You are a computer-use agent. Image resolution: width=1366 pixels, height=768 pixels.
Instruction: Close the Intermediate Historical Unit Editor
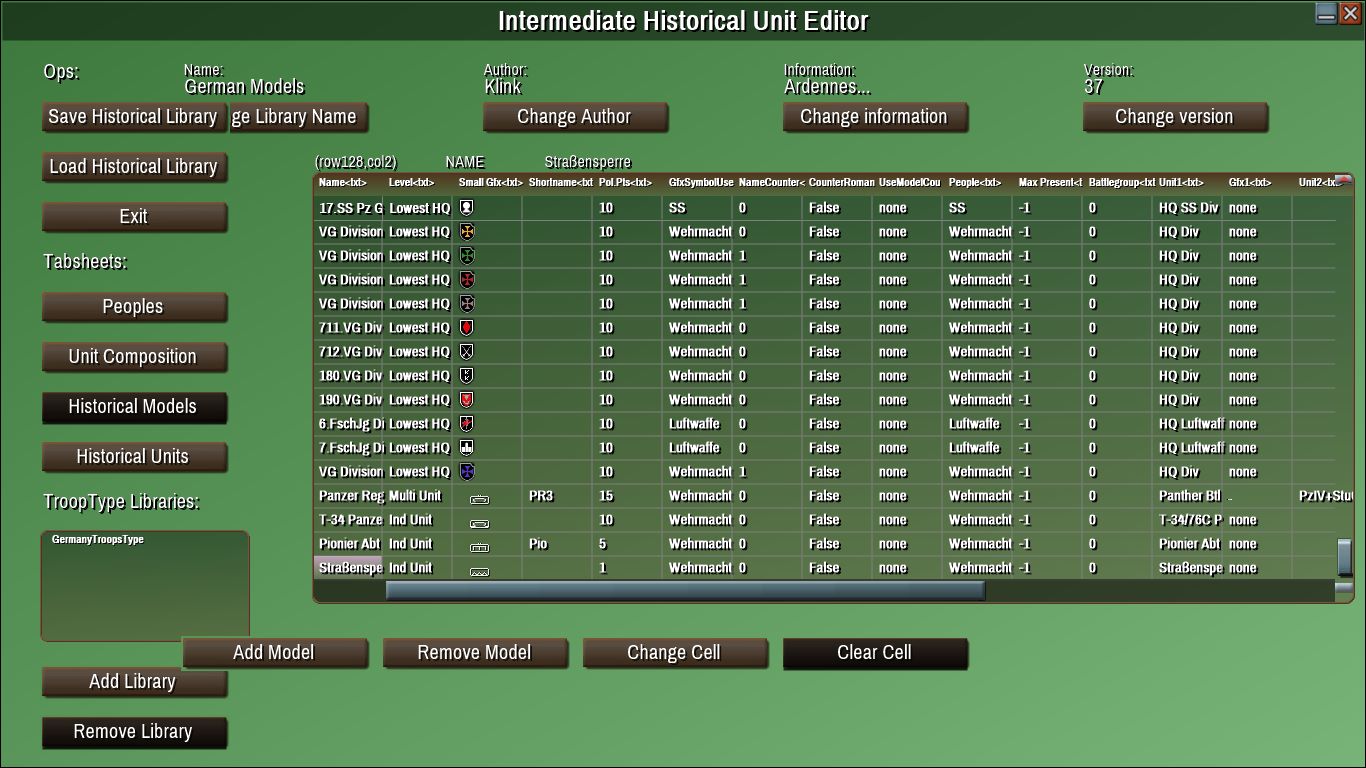[x=1350, y=13]
